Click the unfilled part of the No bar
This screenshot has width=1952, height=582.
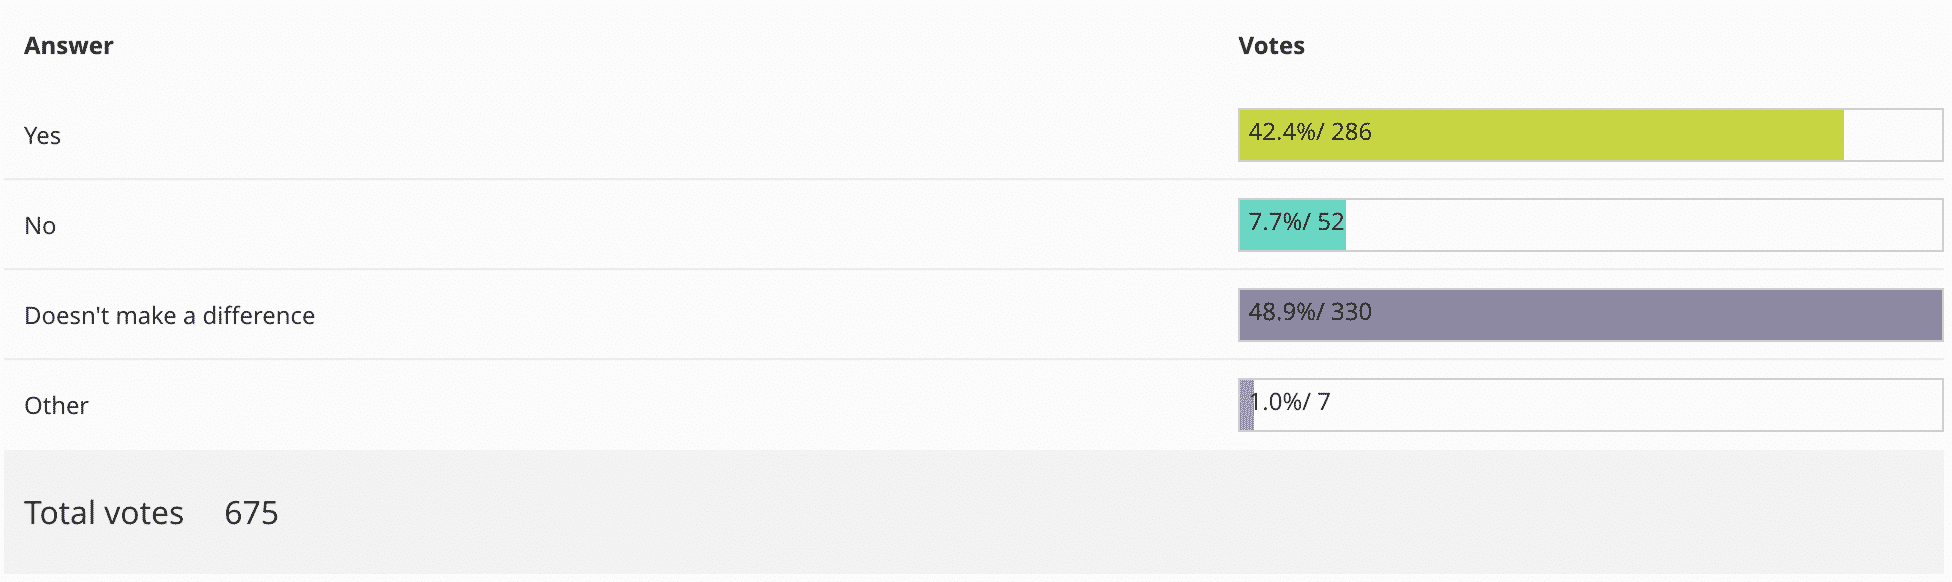(x=1640, y=225)
